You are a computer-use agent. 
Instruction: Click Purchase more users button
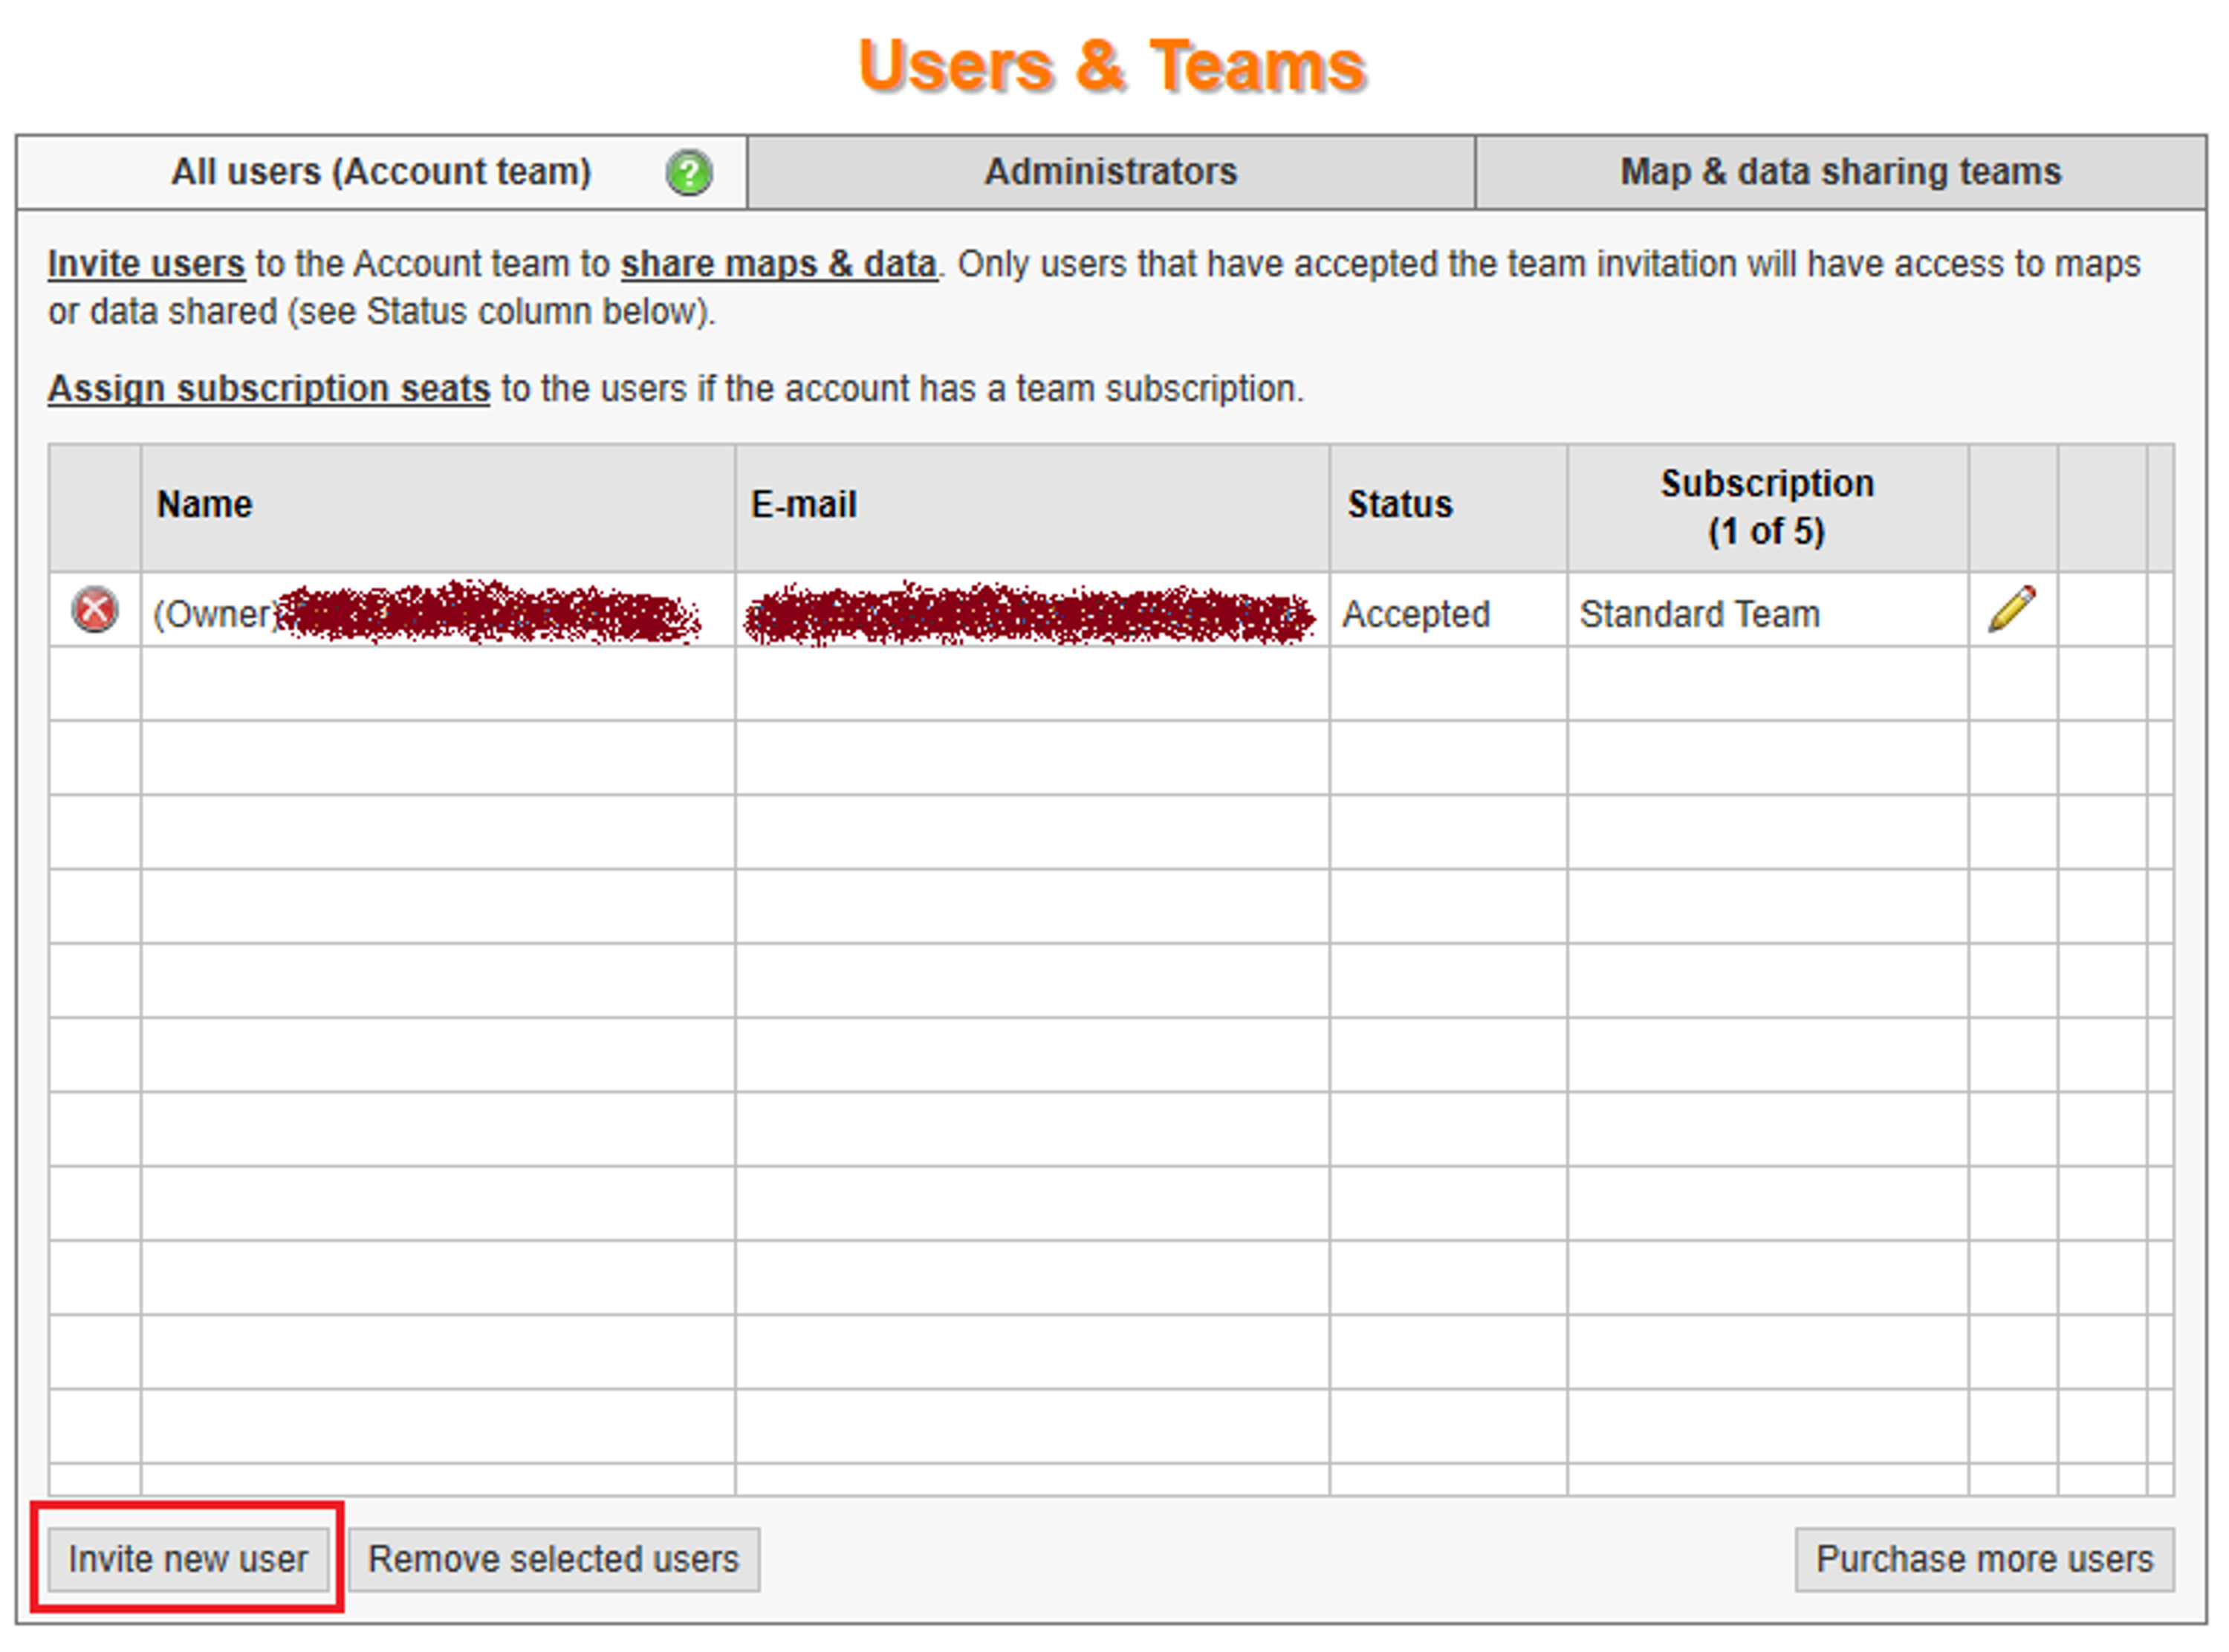tap(1984, 1559)
